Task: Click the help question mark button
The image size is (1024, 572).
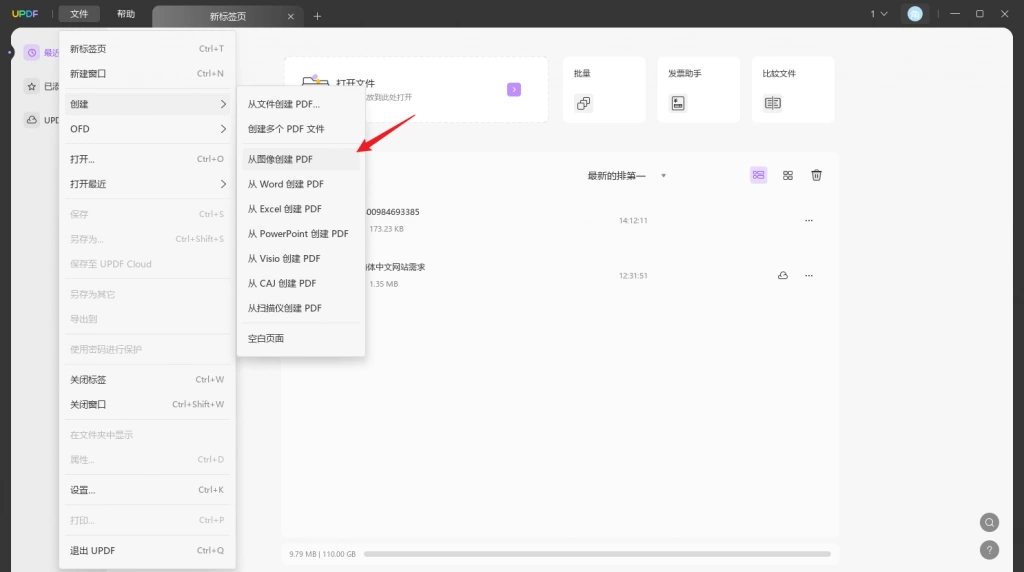Action: pos(989,550)
